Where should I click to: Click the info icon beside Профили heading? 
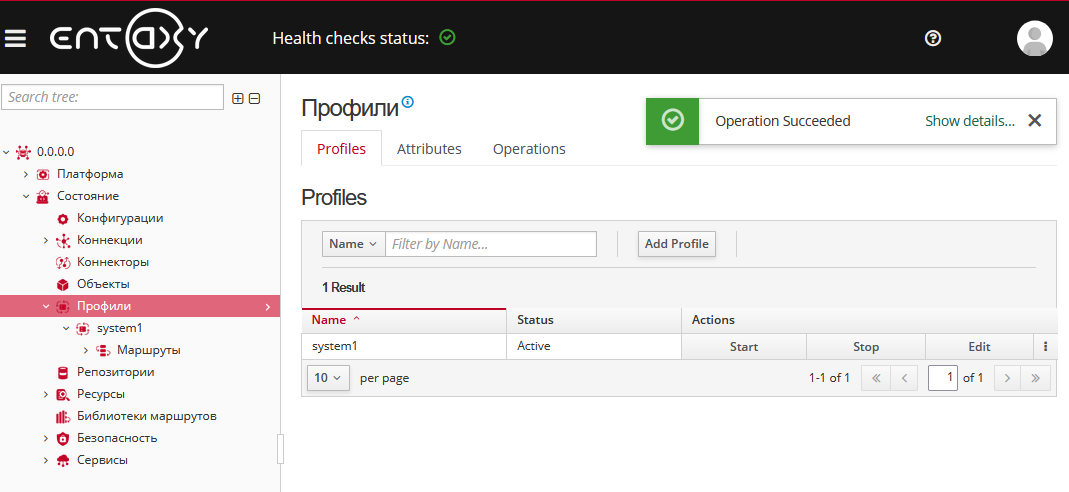[408, 102]
